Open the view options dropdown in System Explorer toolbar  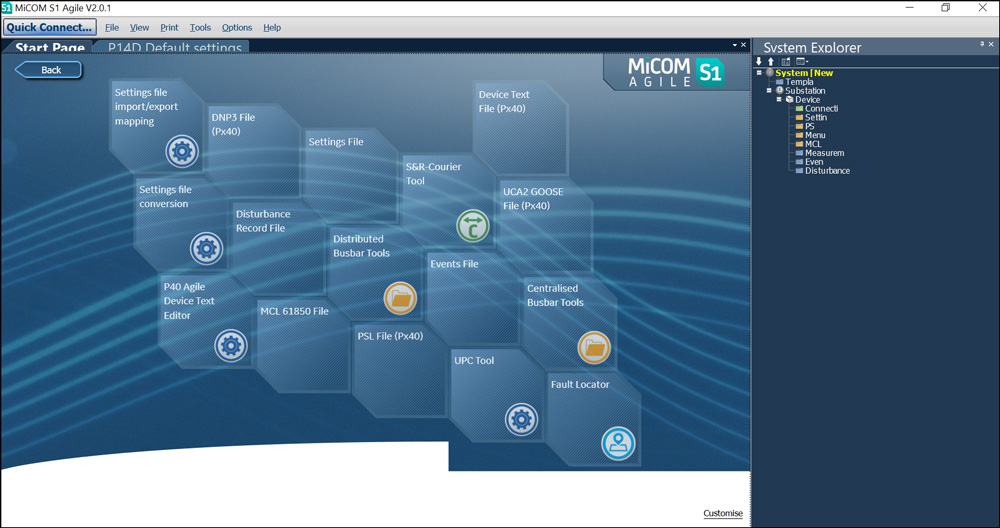click(x=802, y=61)
